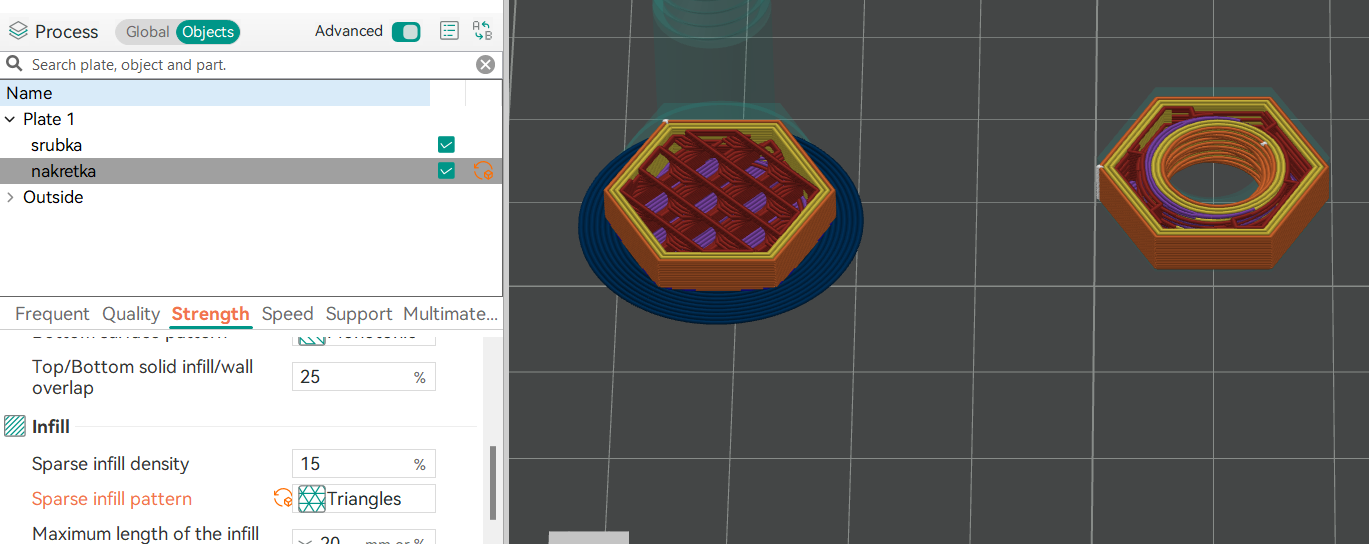The image size is (1369, 544).
Task: Select the Objects process mode button
Action: coord(208,32)
